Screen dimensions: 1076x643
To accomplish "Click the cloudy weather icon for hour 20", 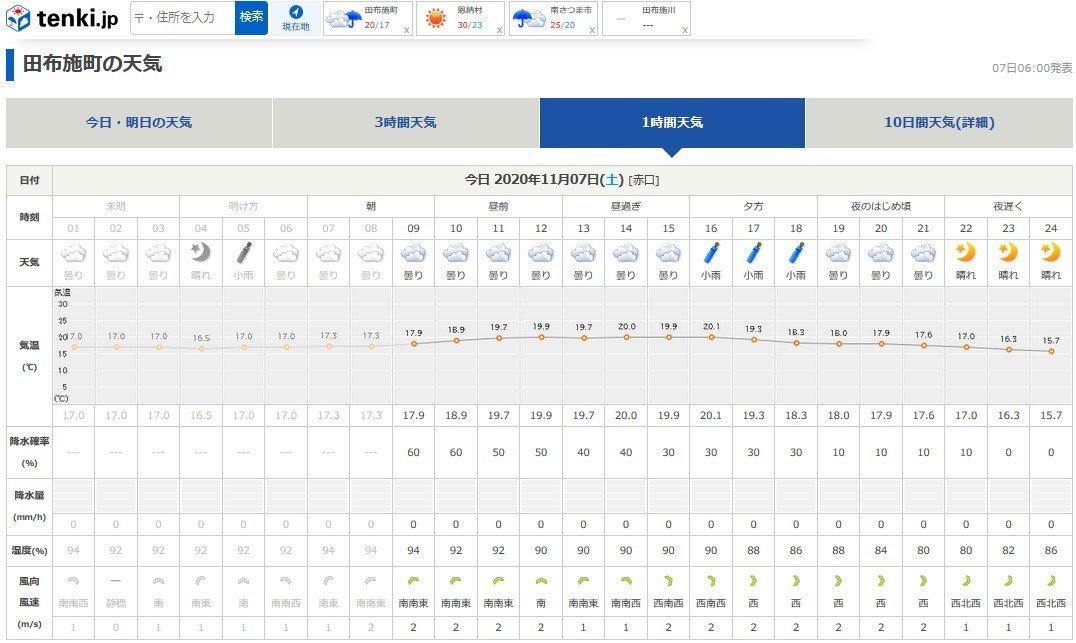I will [881, 254].
